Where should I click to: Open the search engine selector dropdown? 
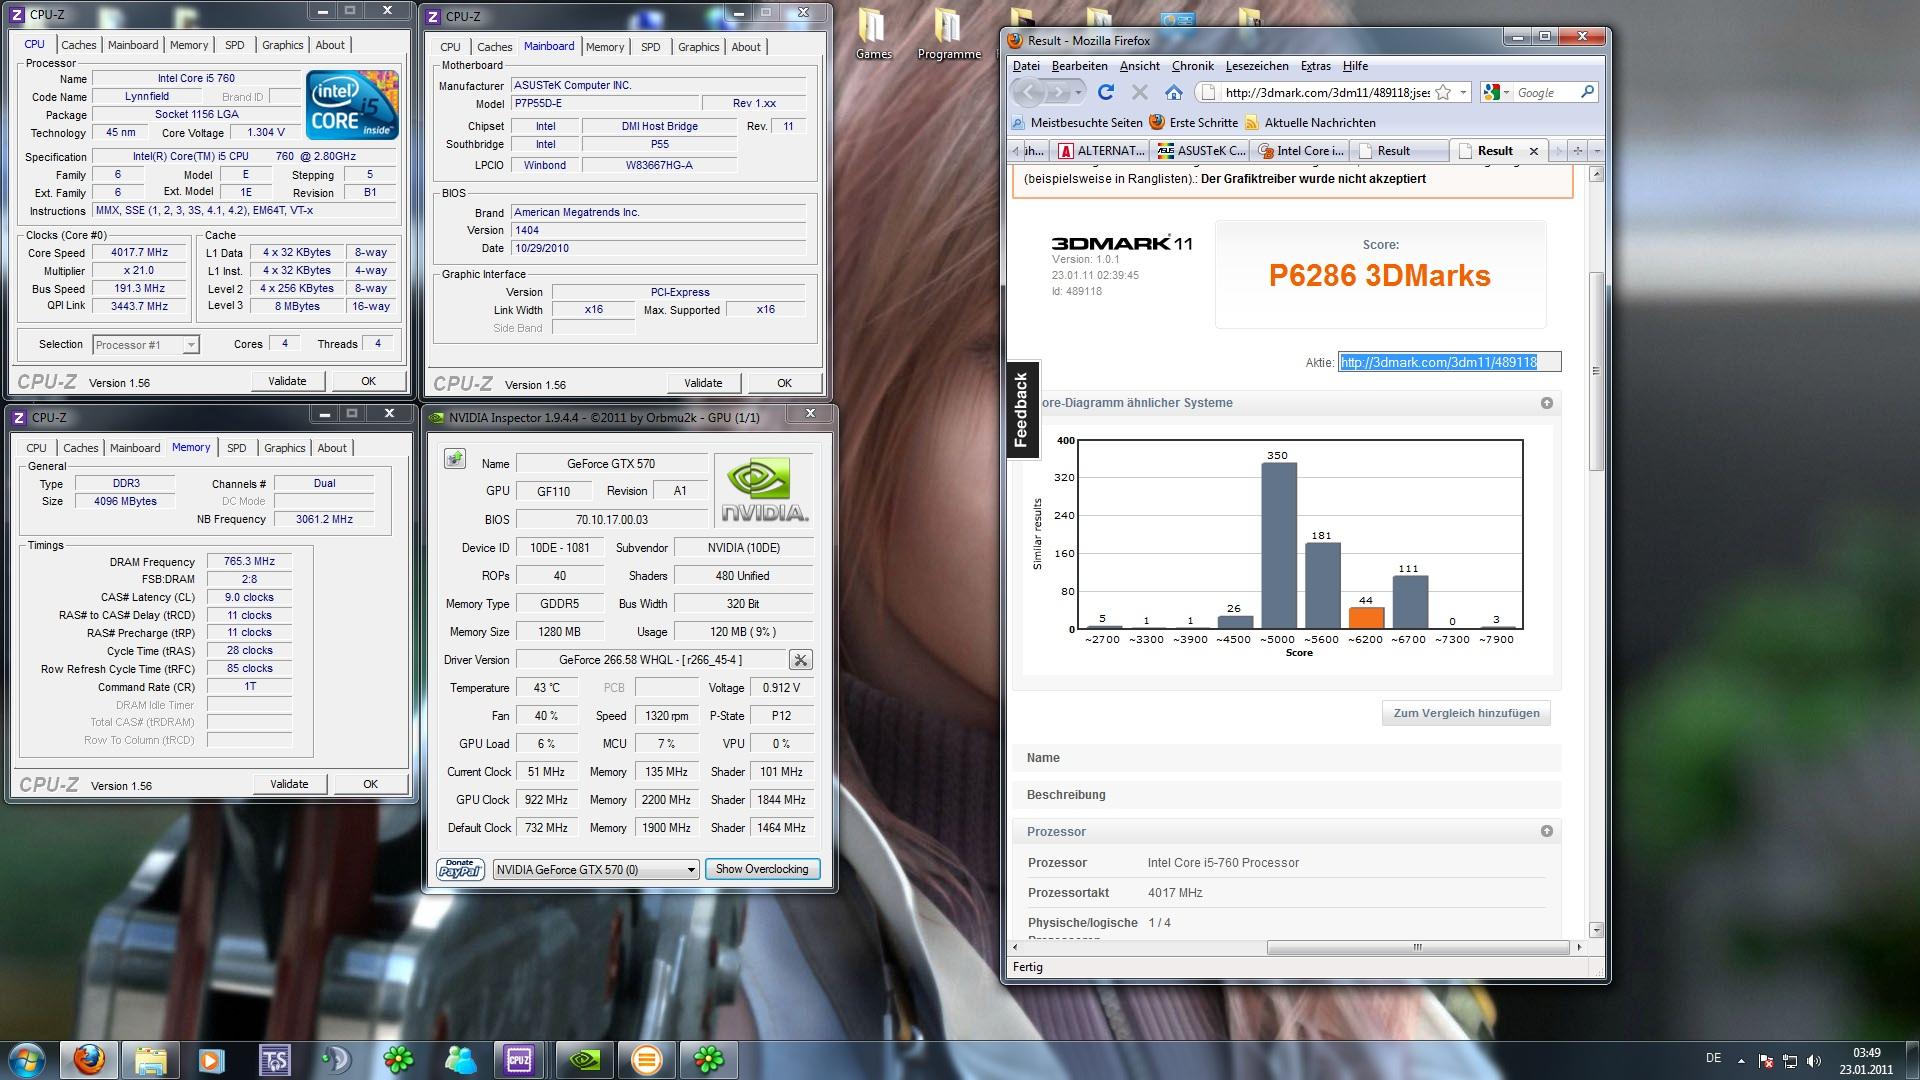(1496, 92)
